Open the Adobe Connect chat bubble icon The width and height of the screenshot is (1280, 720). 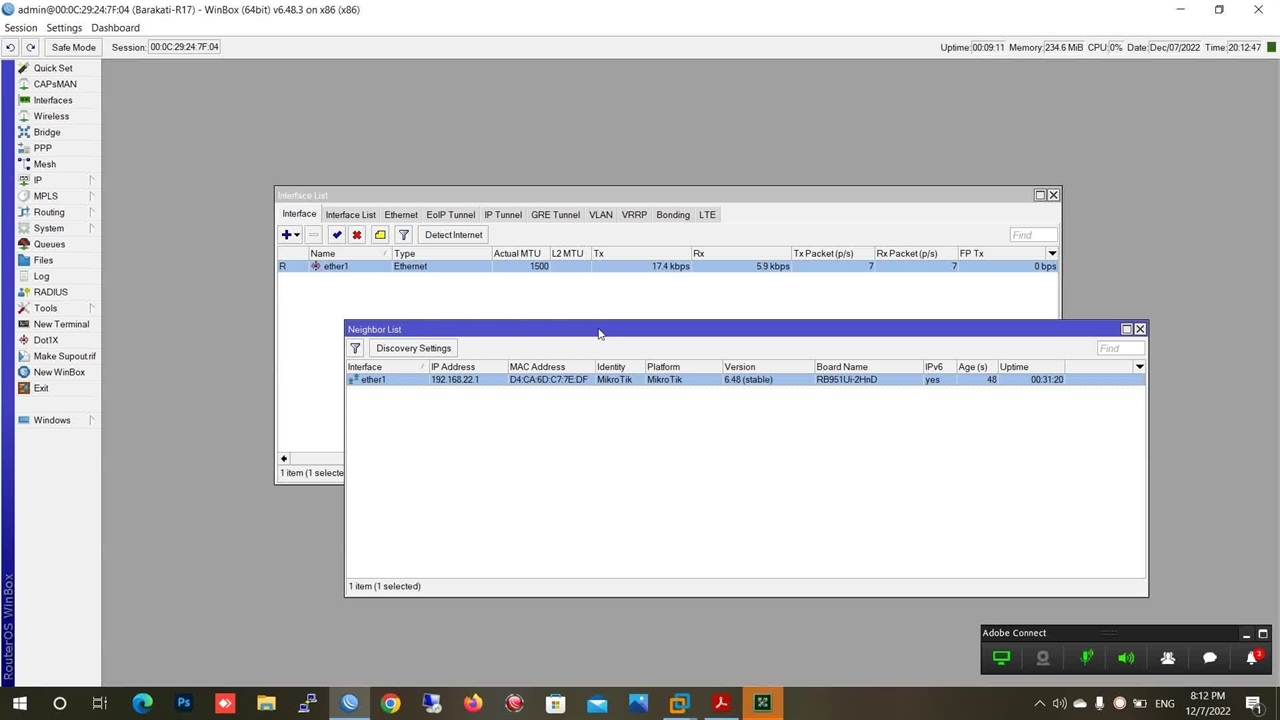coord(1209,658)
